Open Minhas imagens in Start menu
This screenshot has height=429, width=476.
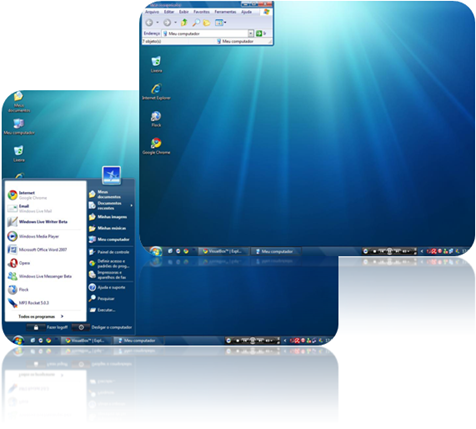coord(108,217)
